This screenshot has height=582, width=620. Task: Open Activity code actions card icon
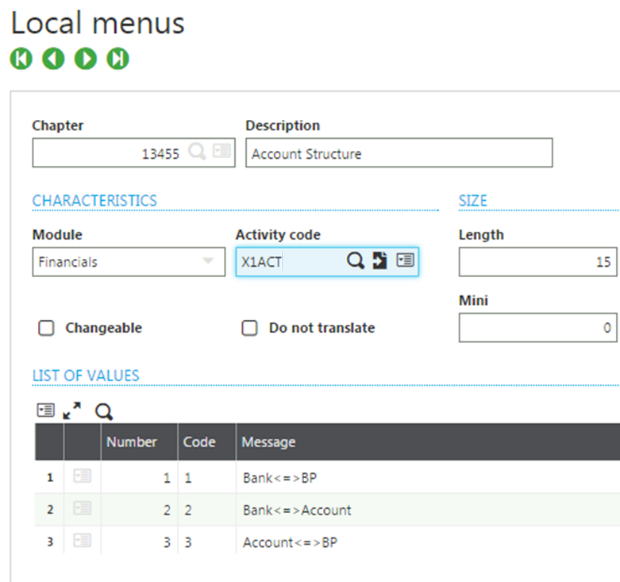click(404, 261)
